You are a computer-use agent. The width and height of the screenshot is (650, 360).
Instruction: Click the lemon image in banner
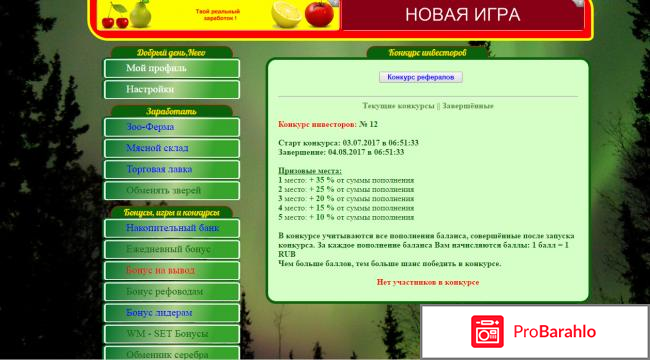(x=286, y=14)
